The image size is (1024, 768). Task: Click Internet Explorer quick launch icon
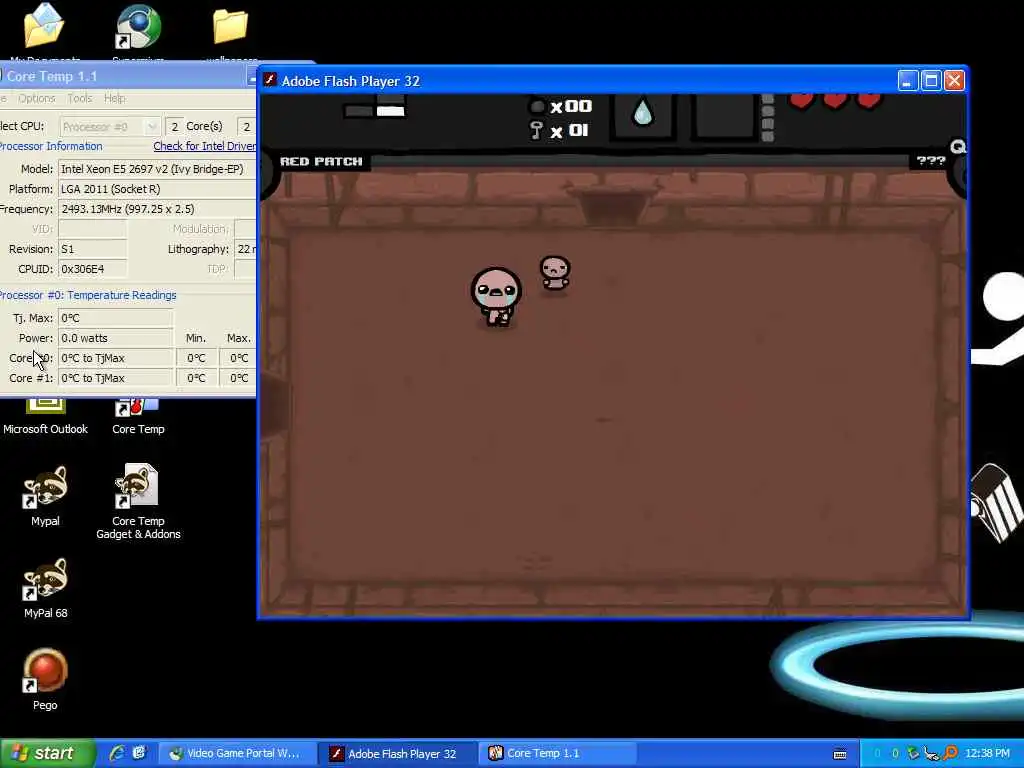tap(116, 753)
